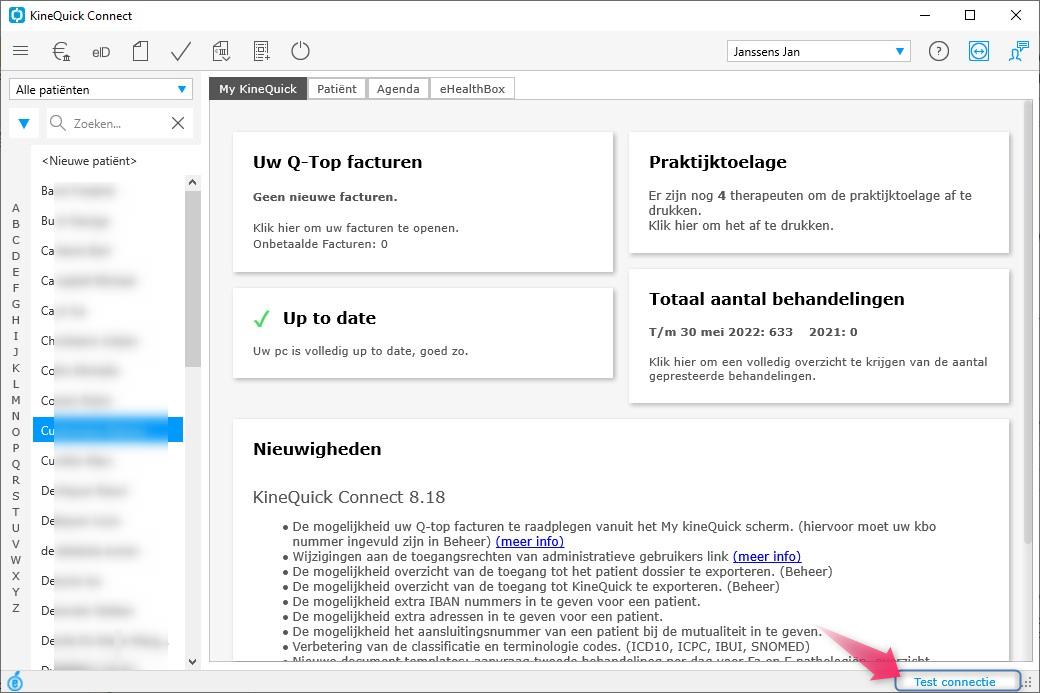Click the blank document toolbar icon
This screenshot has height=693, width=1040.
click(141, 51)
